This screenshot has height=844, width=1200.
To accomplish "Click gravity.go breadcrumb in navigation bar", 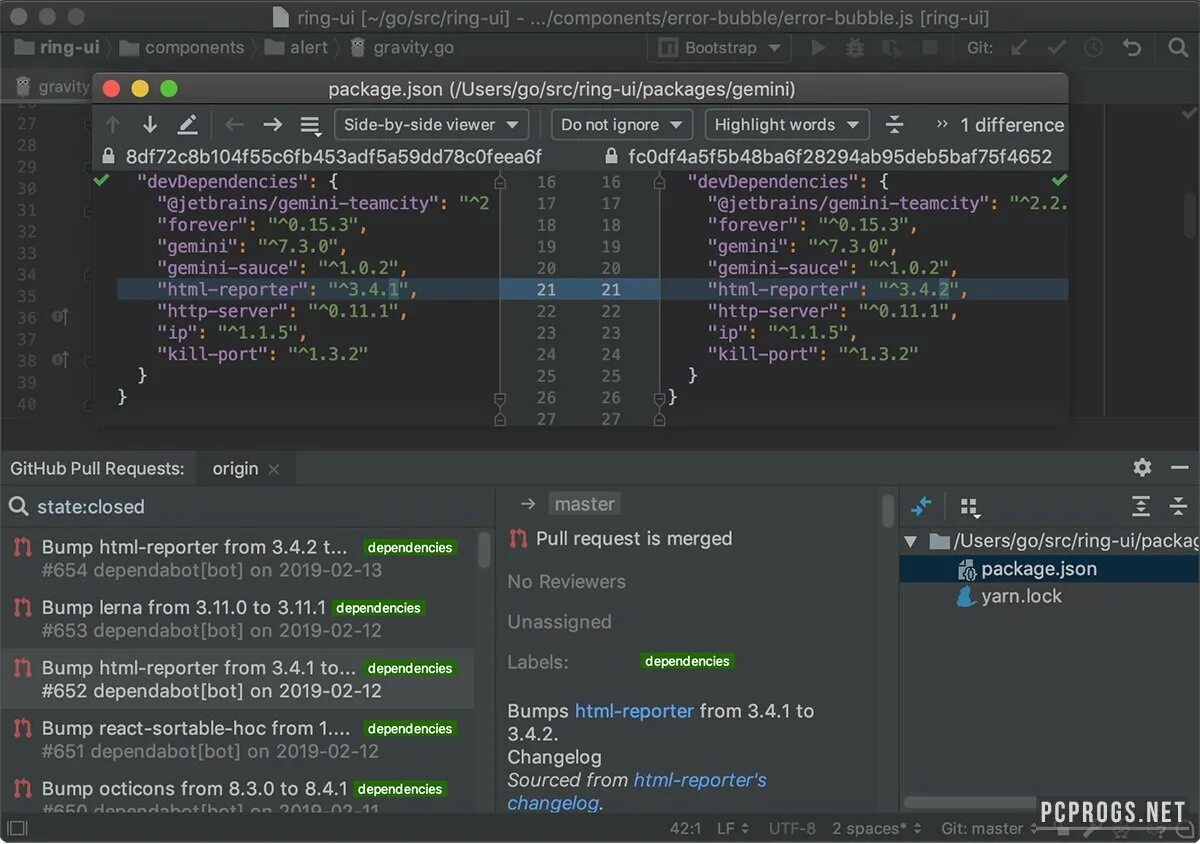I will (x=401, y=47).
